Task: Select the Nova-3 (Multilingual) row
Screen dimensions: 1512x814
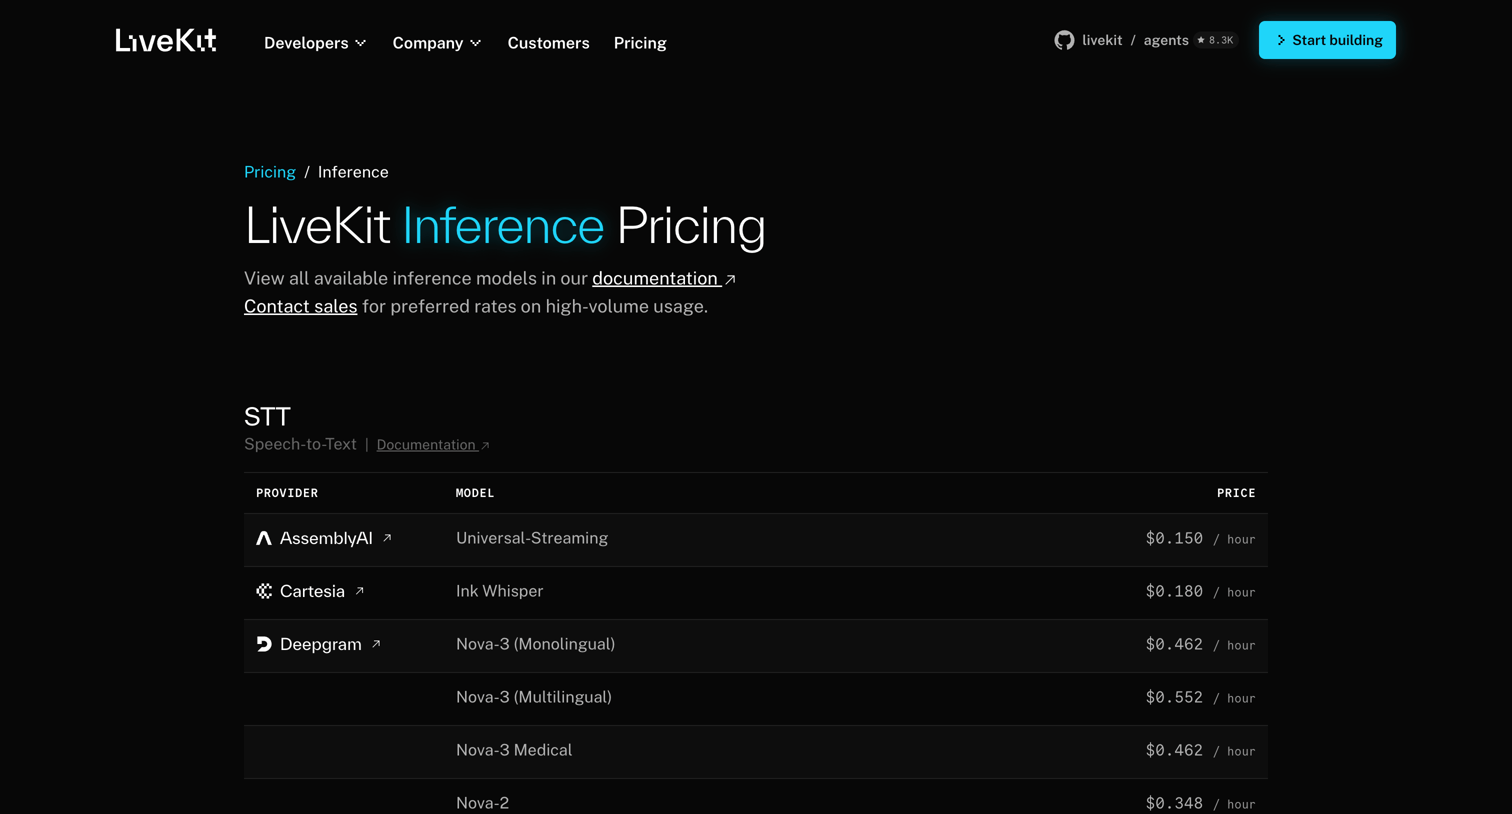Action: tap(756, 698)
